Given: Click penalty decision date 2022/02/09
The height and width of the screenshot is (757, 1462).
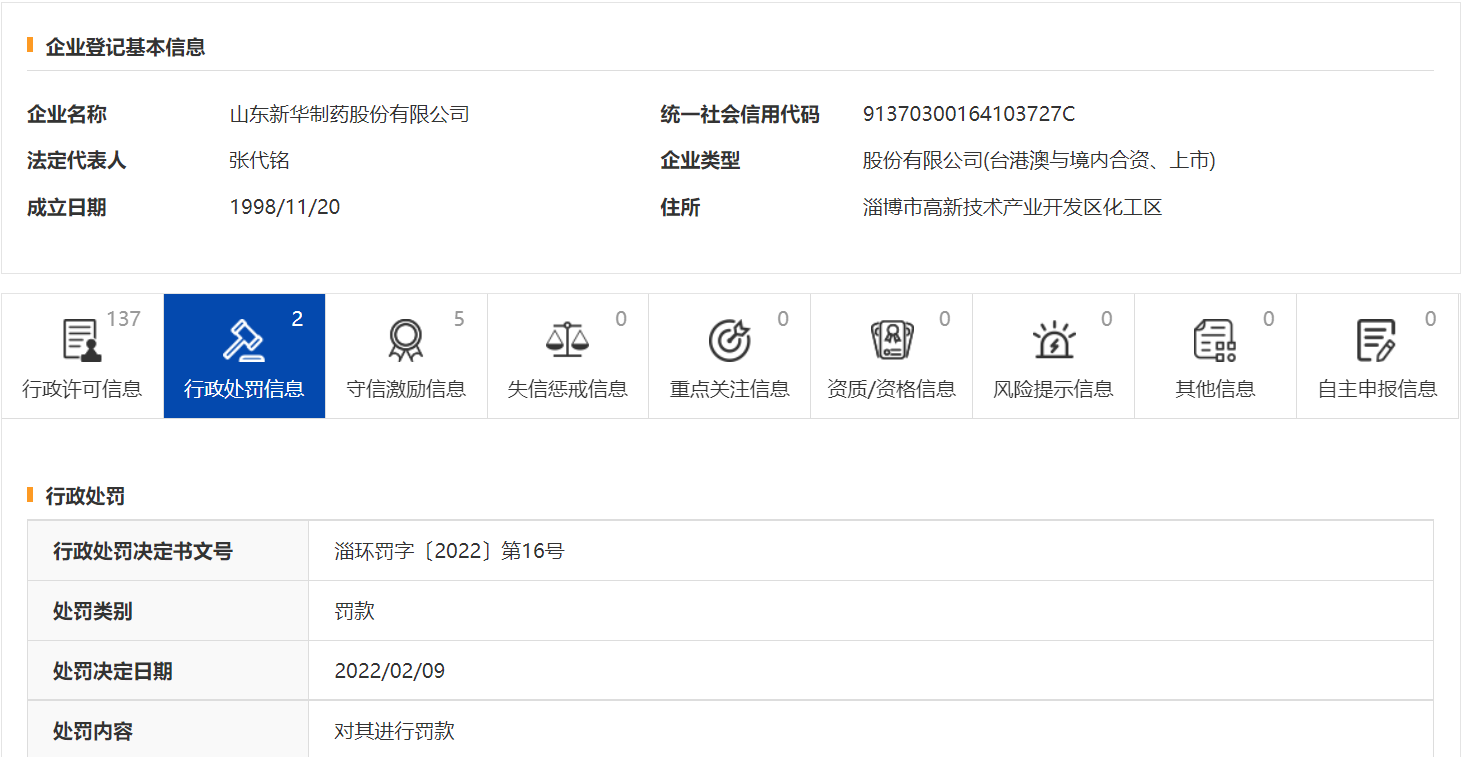Looking at the screenshot, I should [x=390, y=671].
